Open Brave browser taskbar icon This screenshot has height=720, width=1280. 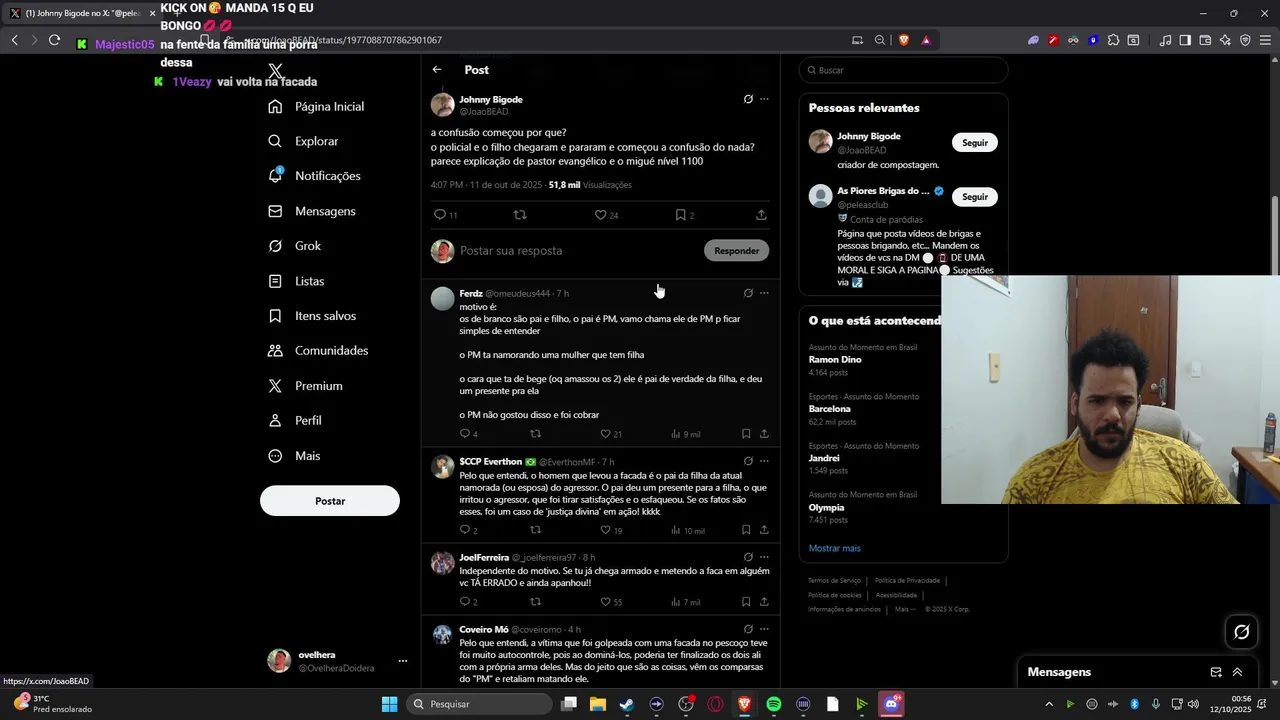click(x=745, y=704)
